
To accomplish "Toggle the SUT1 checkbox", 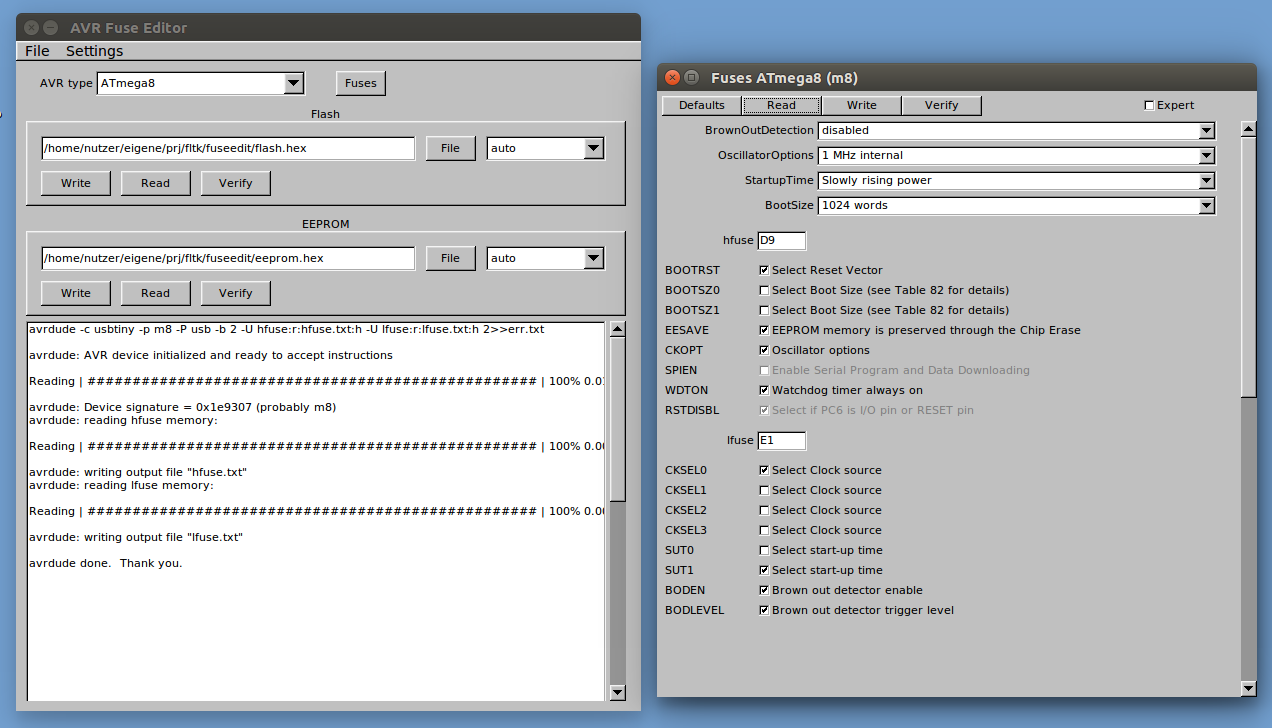I will [764, 570].
